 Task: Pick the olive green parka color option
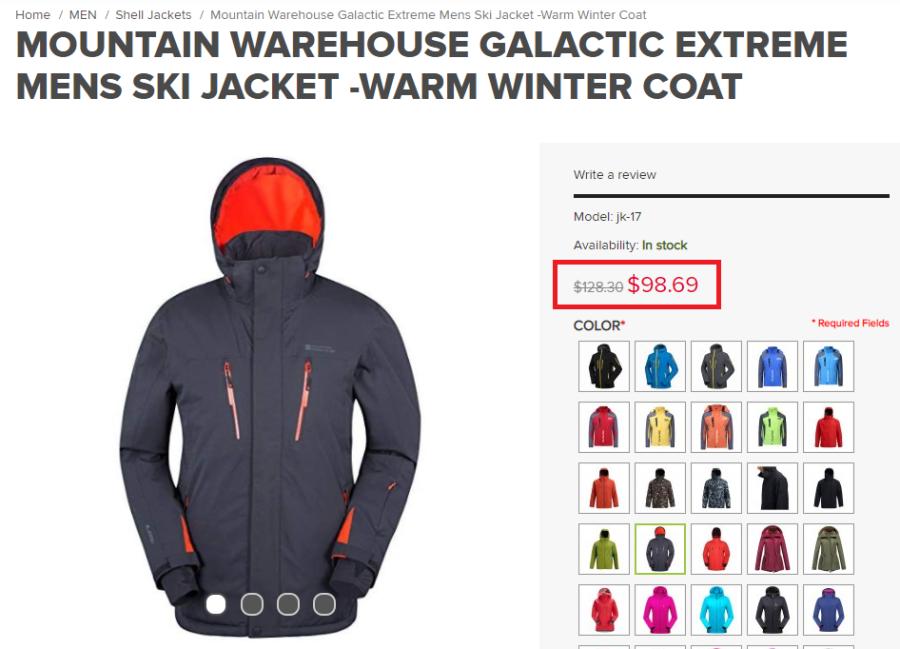pyautogui.click(x=829, y=549)
